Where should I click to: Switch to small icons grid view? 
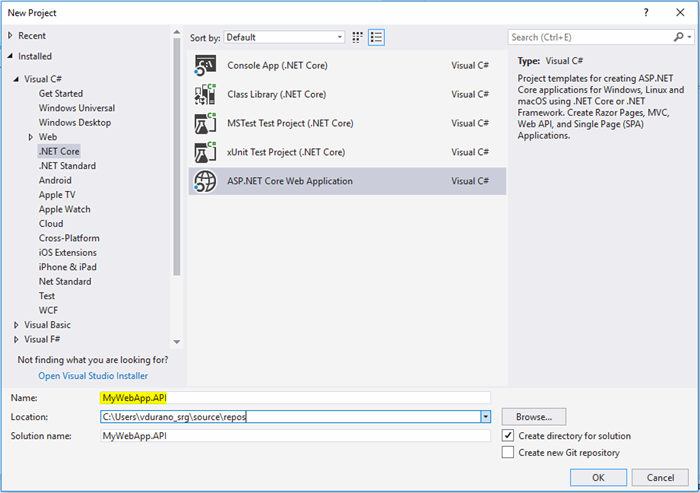[357, 38]
